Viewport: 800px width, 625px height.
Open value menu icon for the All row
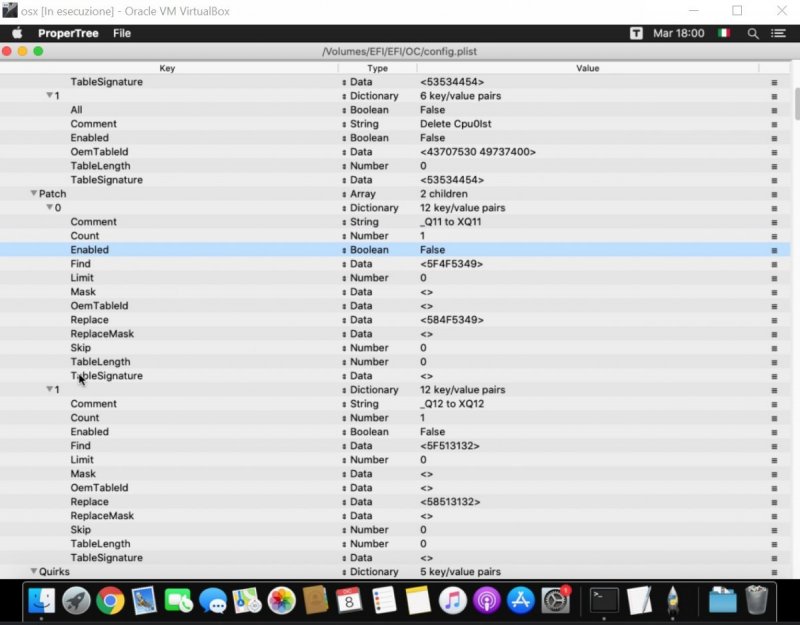(x=774, y=111)
